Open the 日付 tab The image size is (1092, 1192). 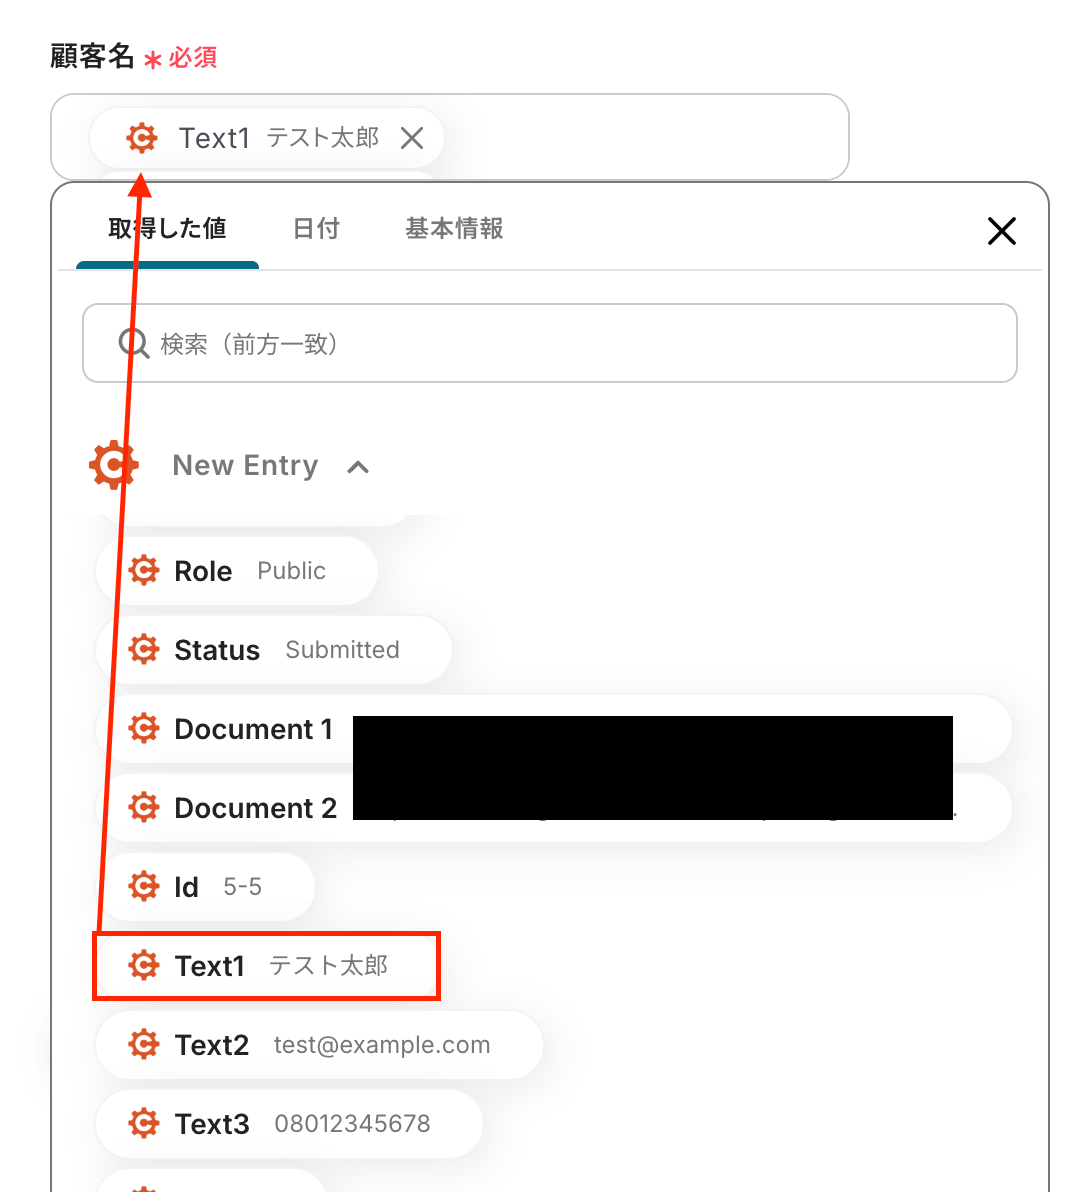(x=316, y=228)
